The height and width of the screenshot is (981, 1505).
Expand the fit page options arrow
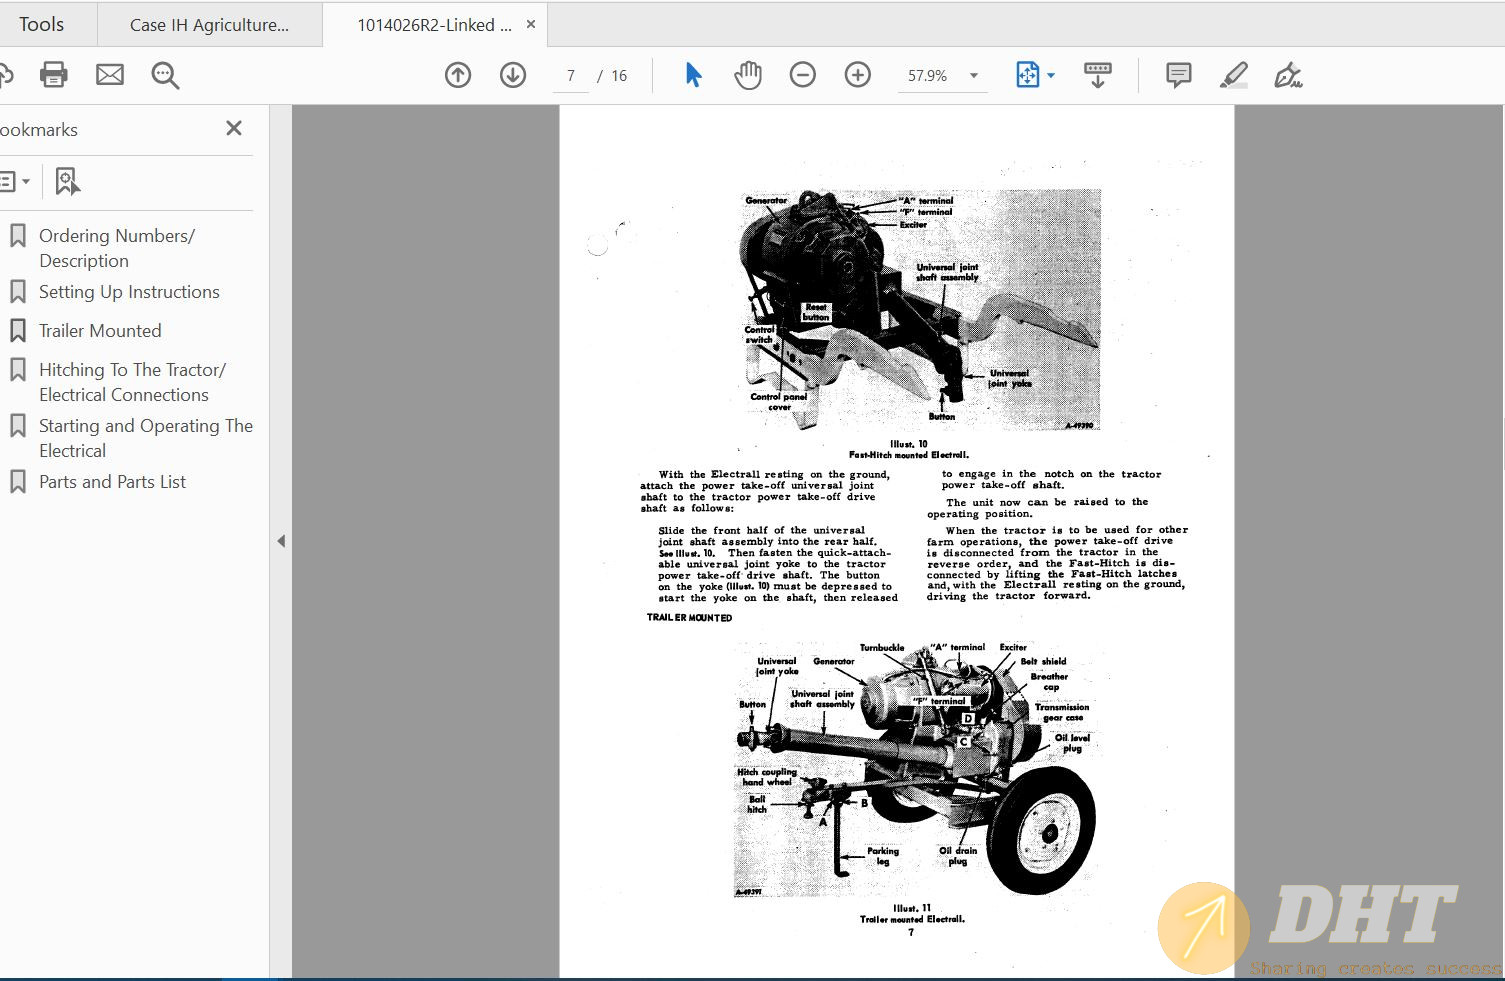tap(1051, 76)
